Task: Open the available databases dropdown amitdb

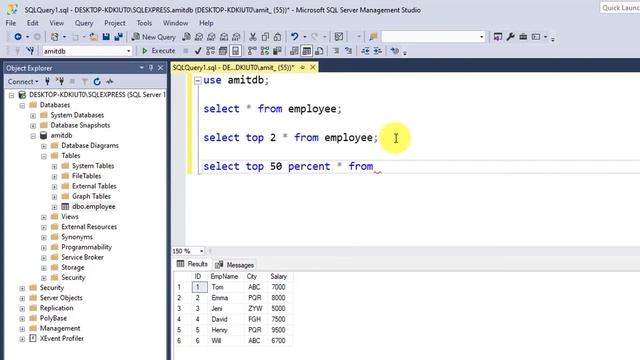Action: click(87, 51)
